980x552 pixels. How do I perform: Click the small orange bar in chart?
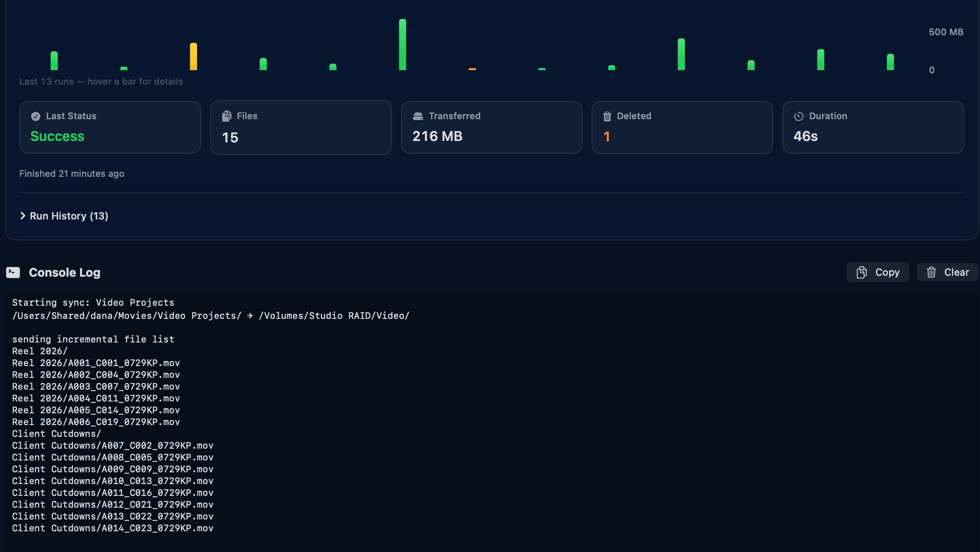point(472,69)
